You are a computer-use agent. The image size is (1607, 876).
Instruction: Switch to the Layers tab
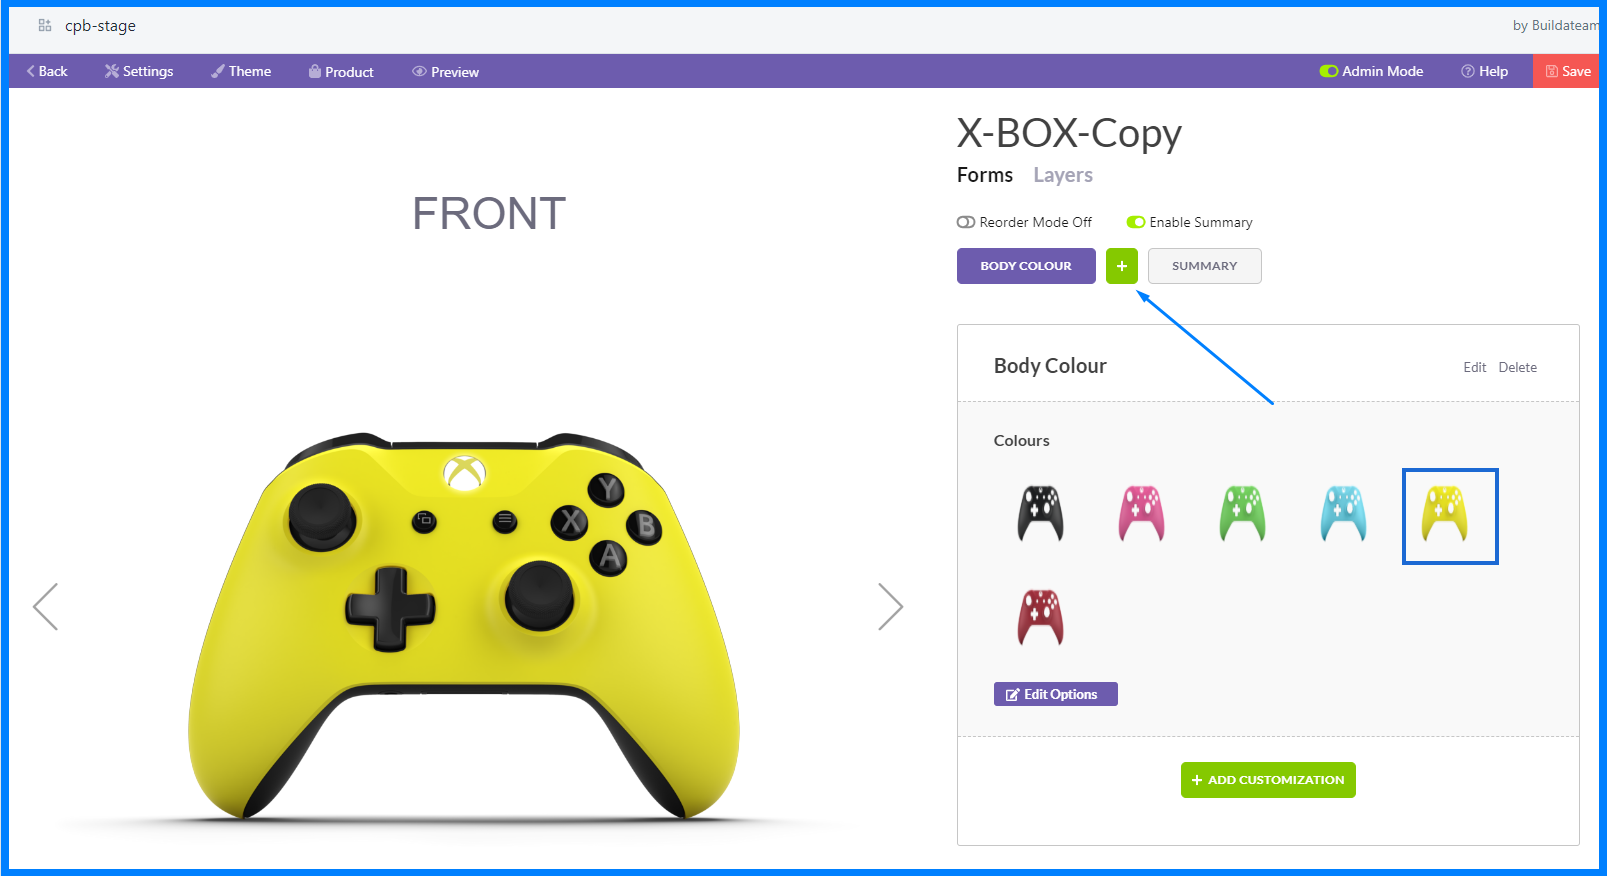1062,175
